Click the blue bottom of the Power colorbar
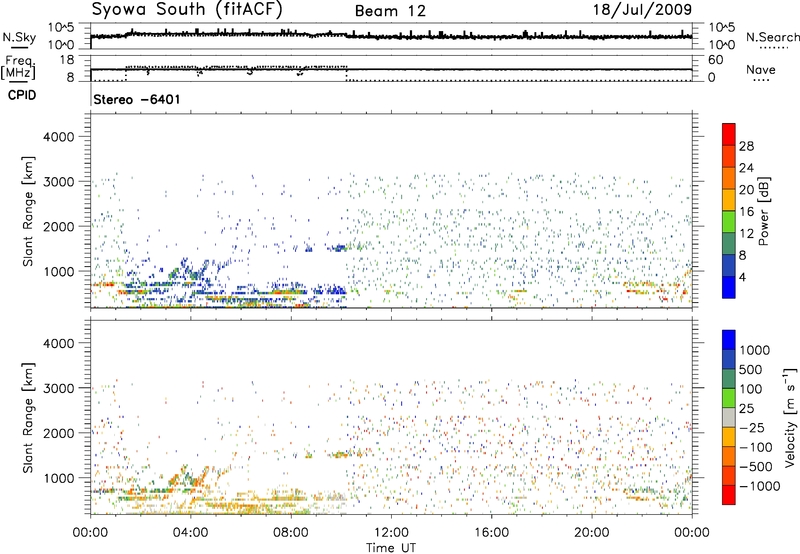The height and width of the screenshot is (554, 800). 729,288
